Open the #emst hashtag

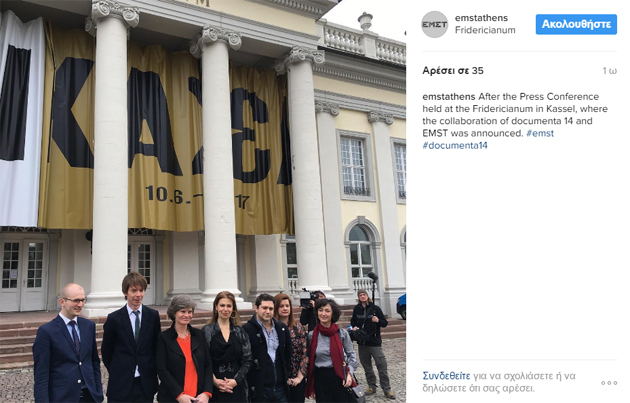click(x=540, y=133)
